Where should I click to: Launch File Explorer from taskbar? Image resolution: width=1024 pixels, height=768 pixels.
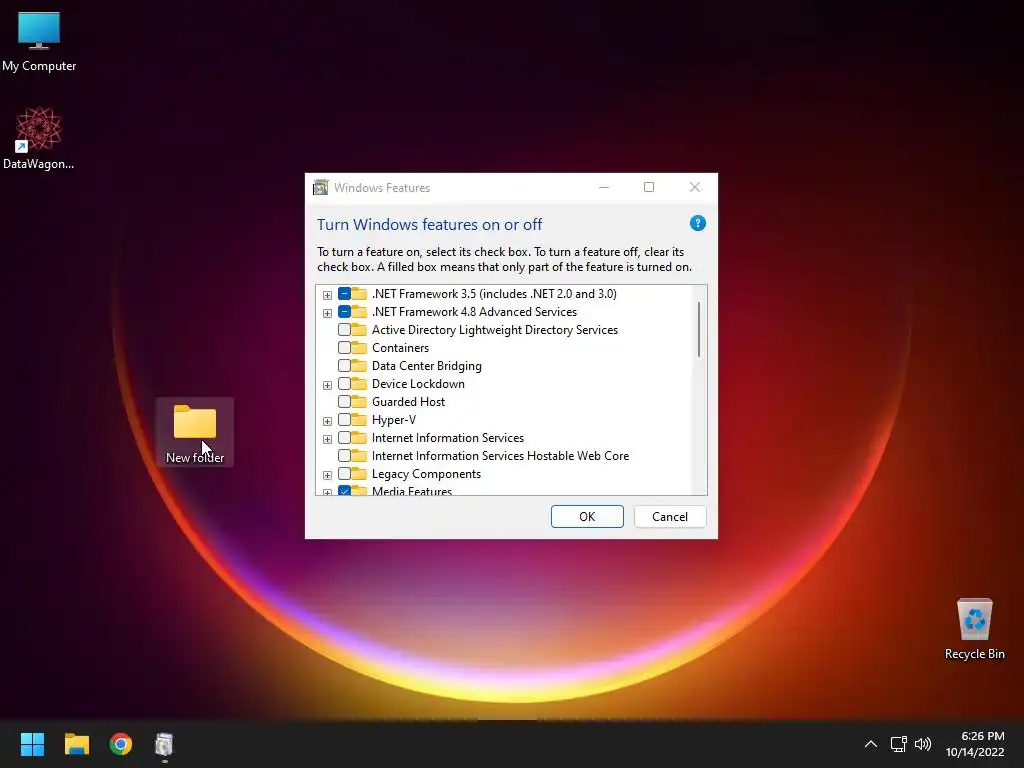(x=76, y=744)
